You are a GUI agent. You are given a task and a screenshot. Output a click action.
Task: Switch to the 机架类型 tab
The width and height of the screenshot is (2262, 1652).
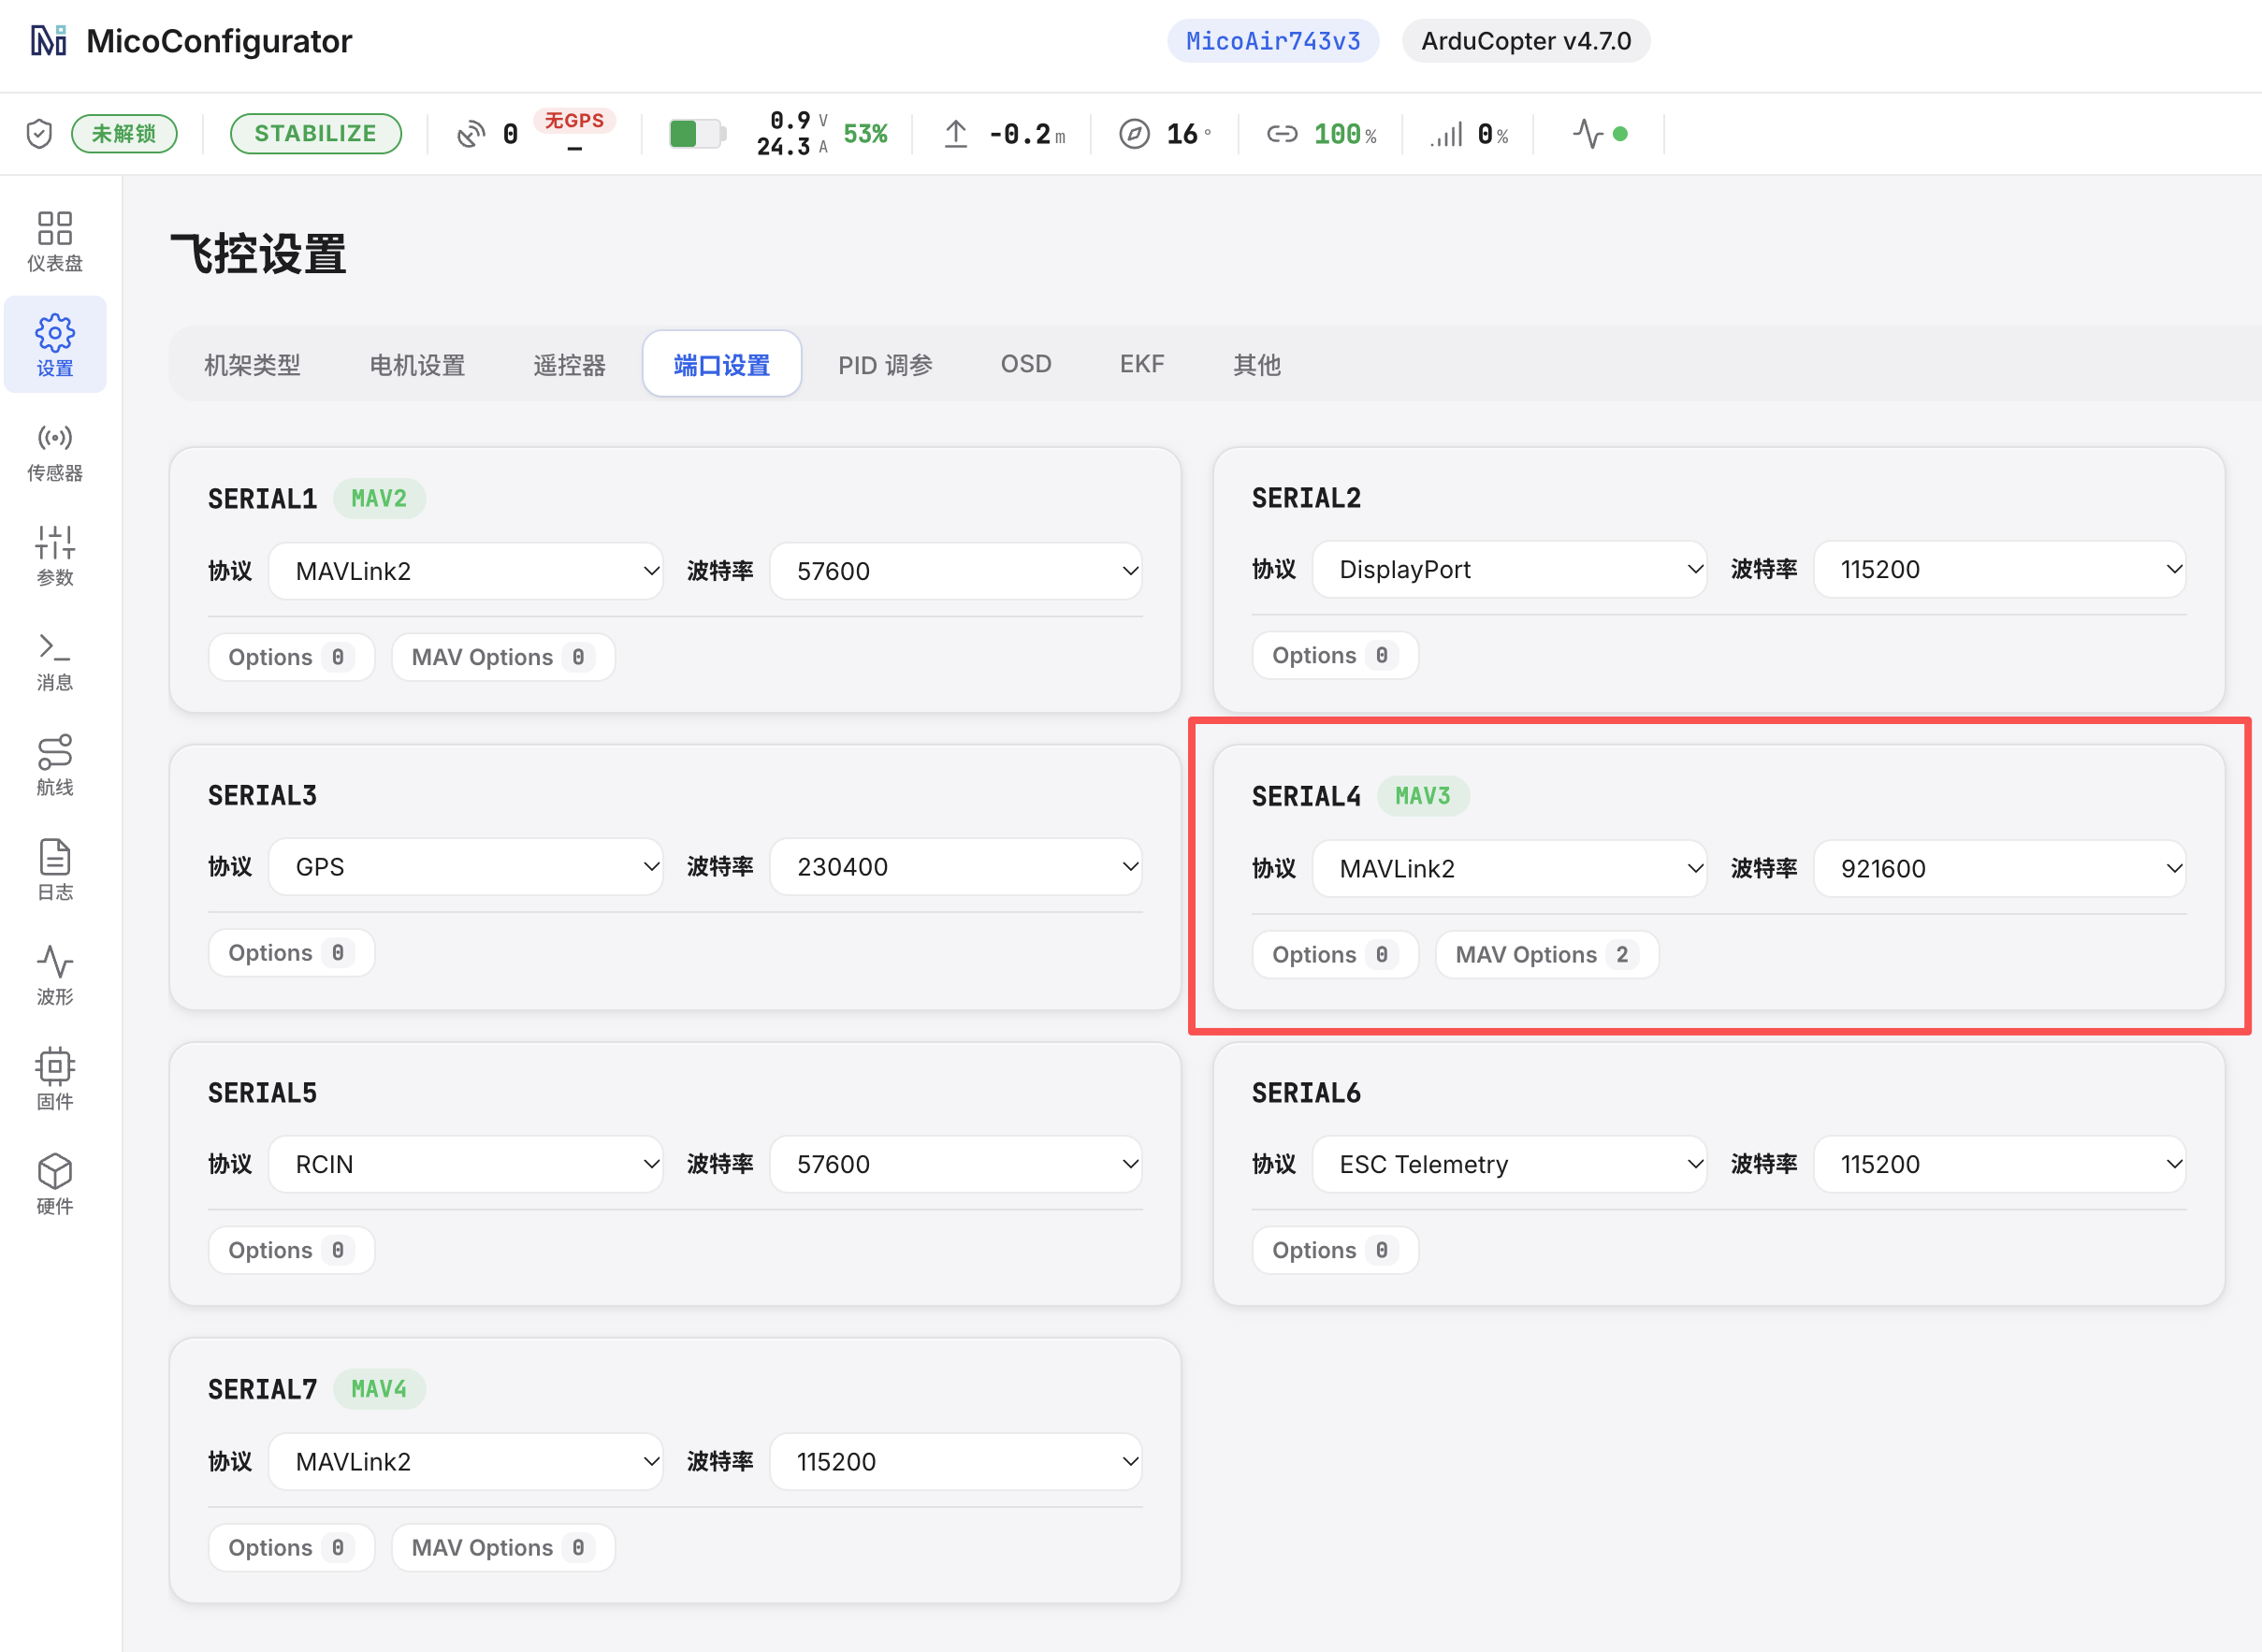pyautogui.click(x=252, y=364)
